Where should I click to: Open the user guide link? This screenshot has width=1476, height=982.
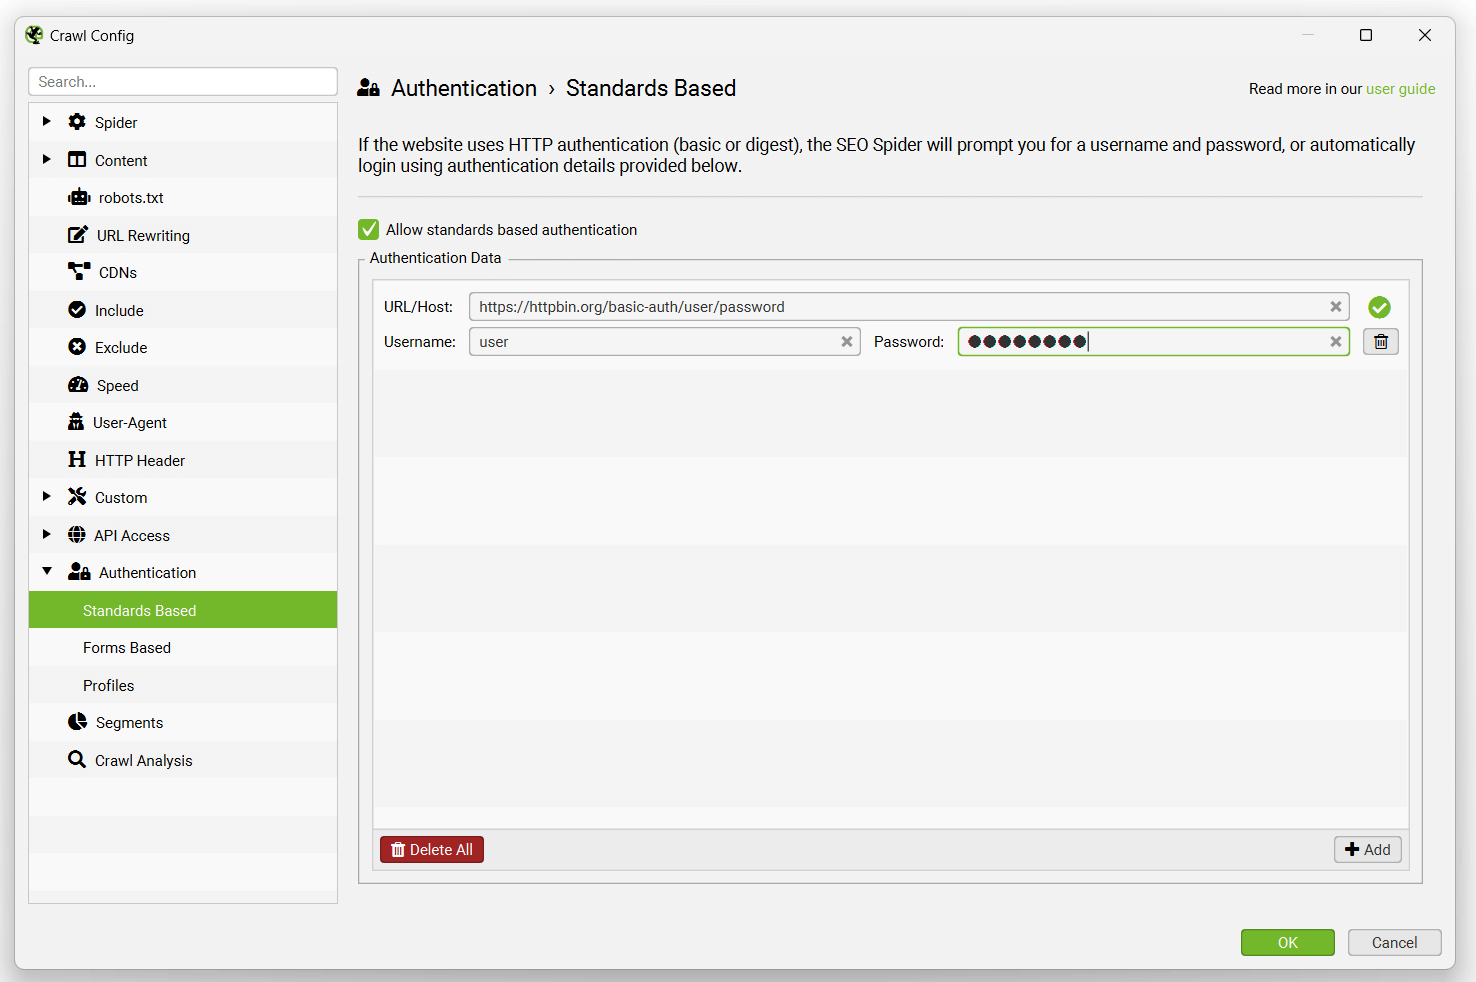1400,88
